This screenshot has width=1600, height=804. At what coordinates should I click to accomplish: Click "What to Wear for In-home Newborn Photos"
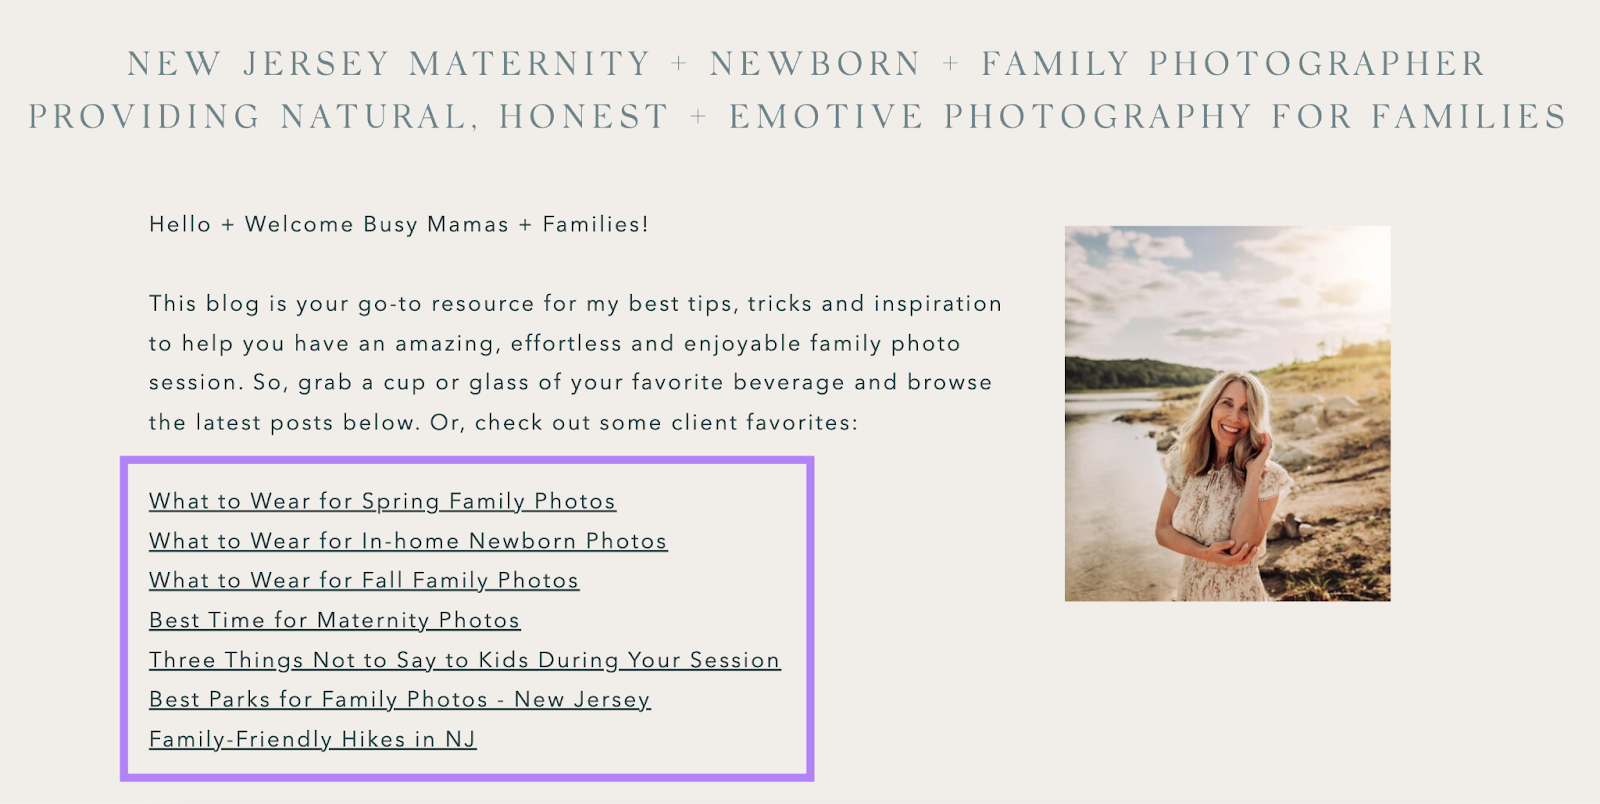(x=408, y=541)
